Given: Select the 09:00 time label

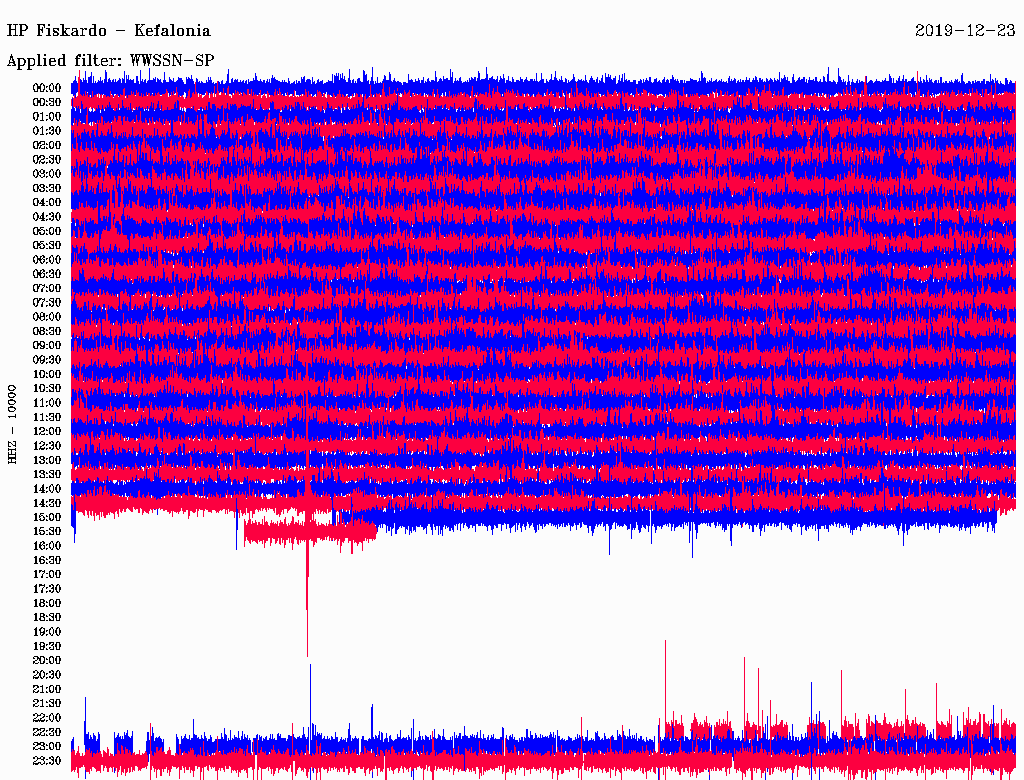Looking at the screenshot, I should 47,346.
